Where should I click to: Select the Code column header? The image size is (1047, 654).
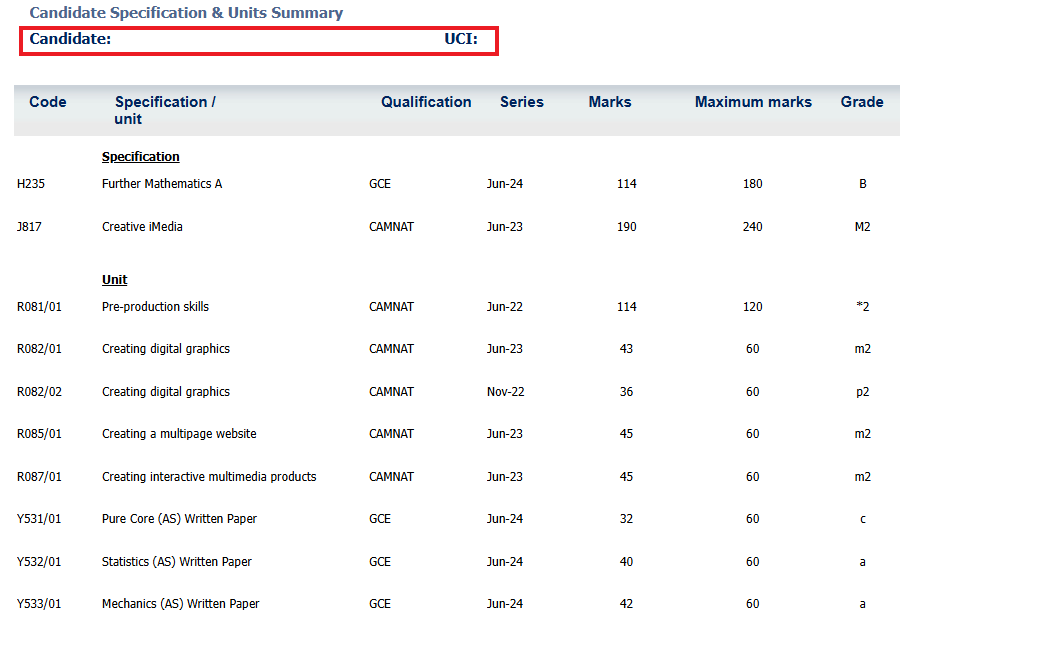point(47,102)
